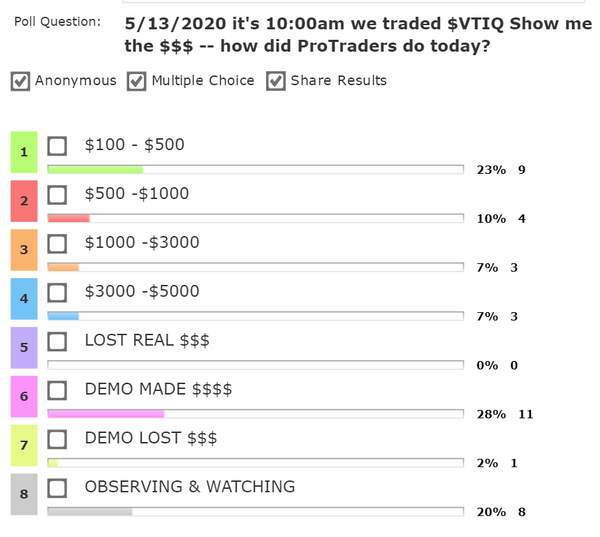Click the gray number 8 swatch
Viewport: 600px width, 537px height.
tap(23, 494)
